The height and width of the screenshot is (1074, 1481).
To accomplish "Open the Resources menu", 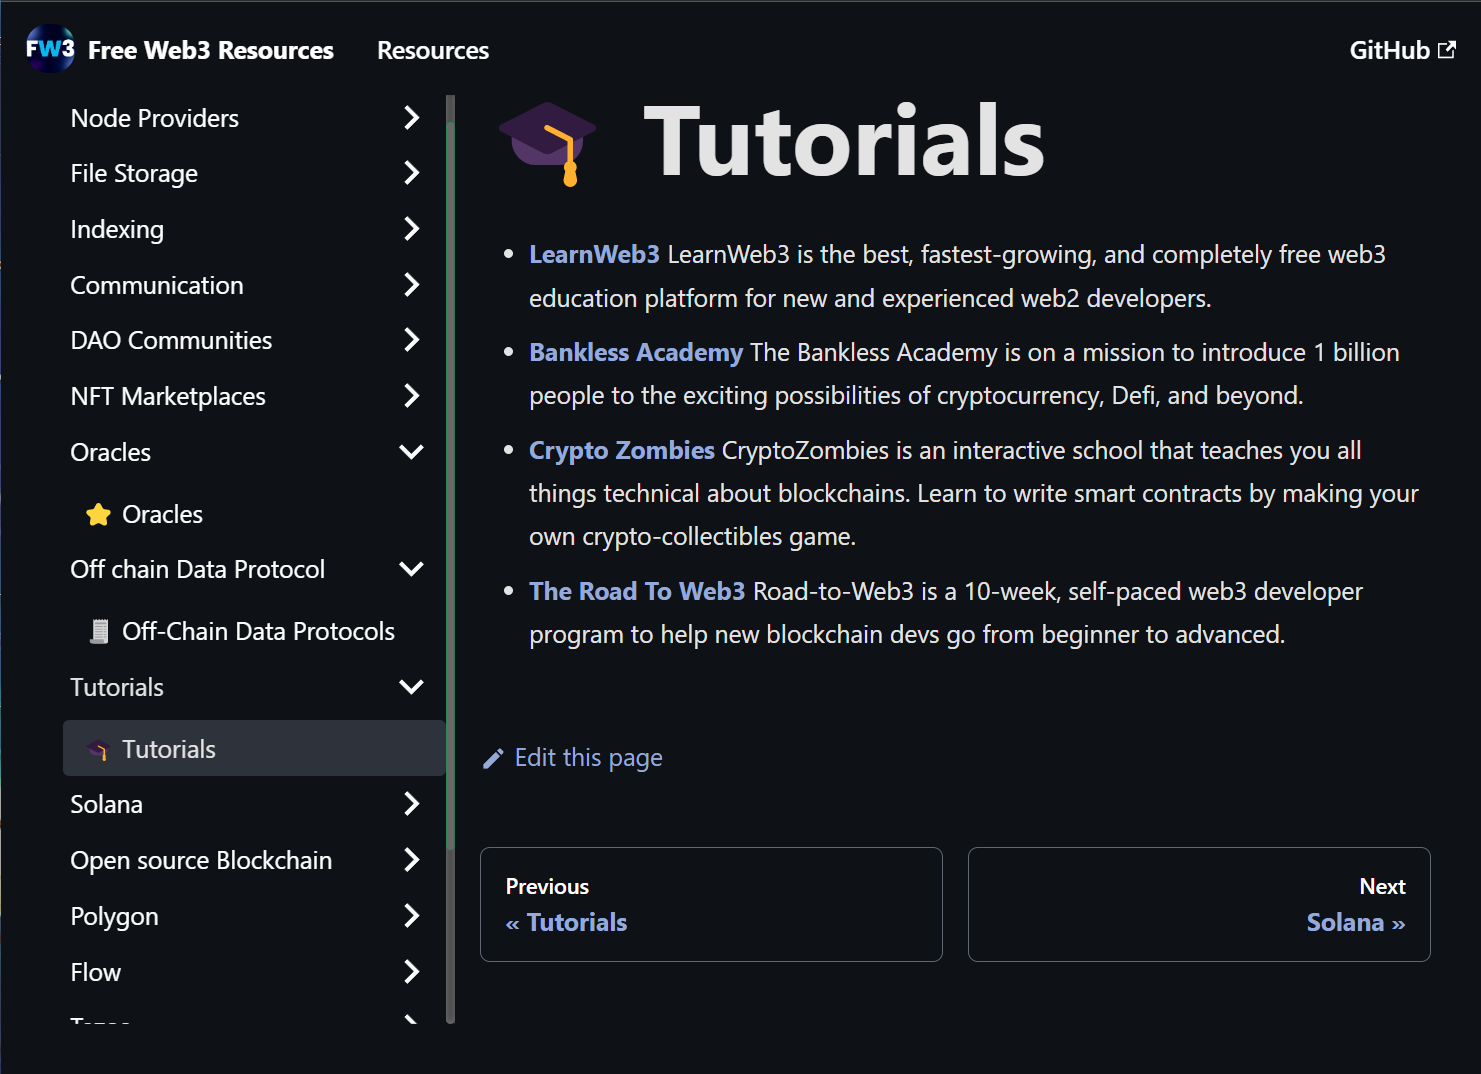I will pyautogui.click(x=432, y=50).
